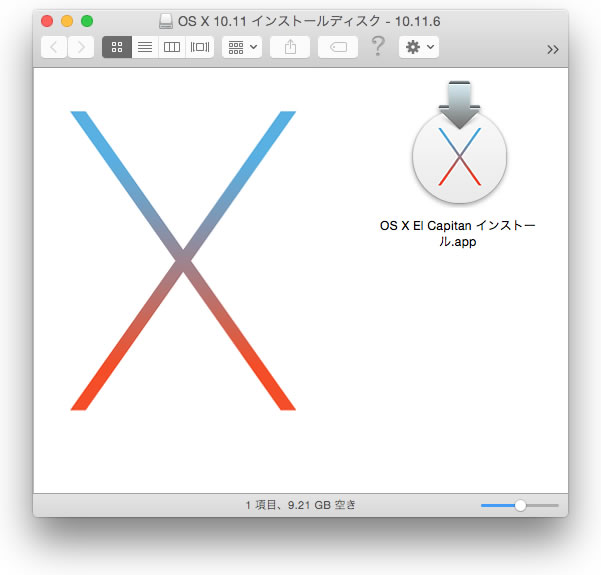Minimize the window with yellow button
Screen dimensions: 601x575
67,21
